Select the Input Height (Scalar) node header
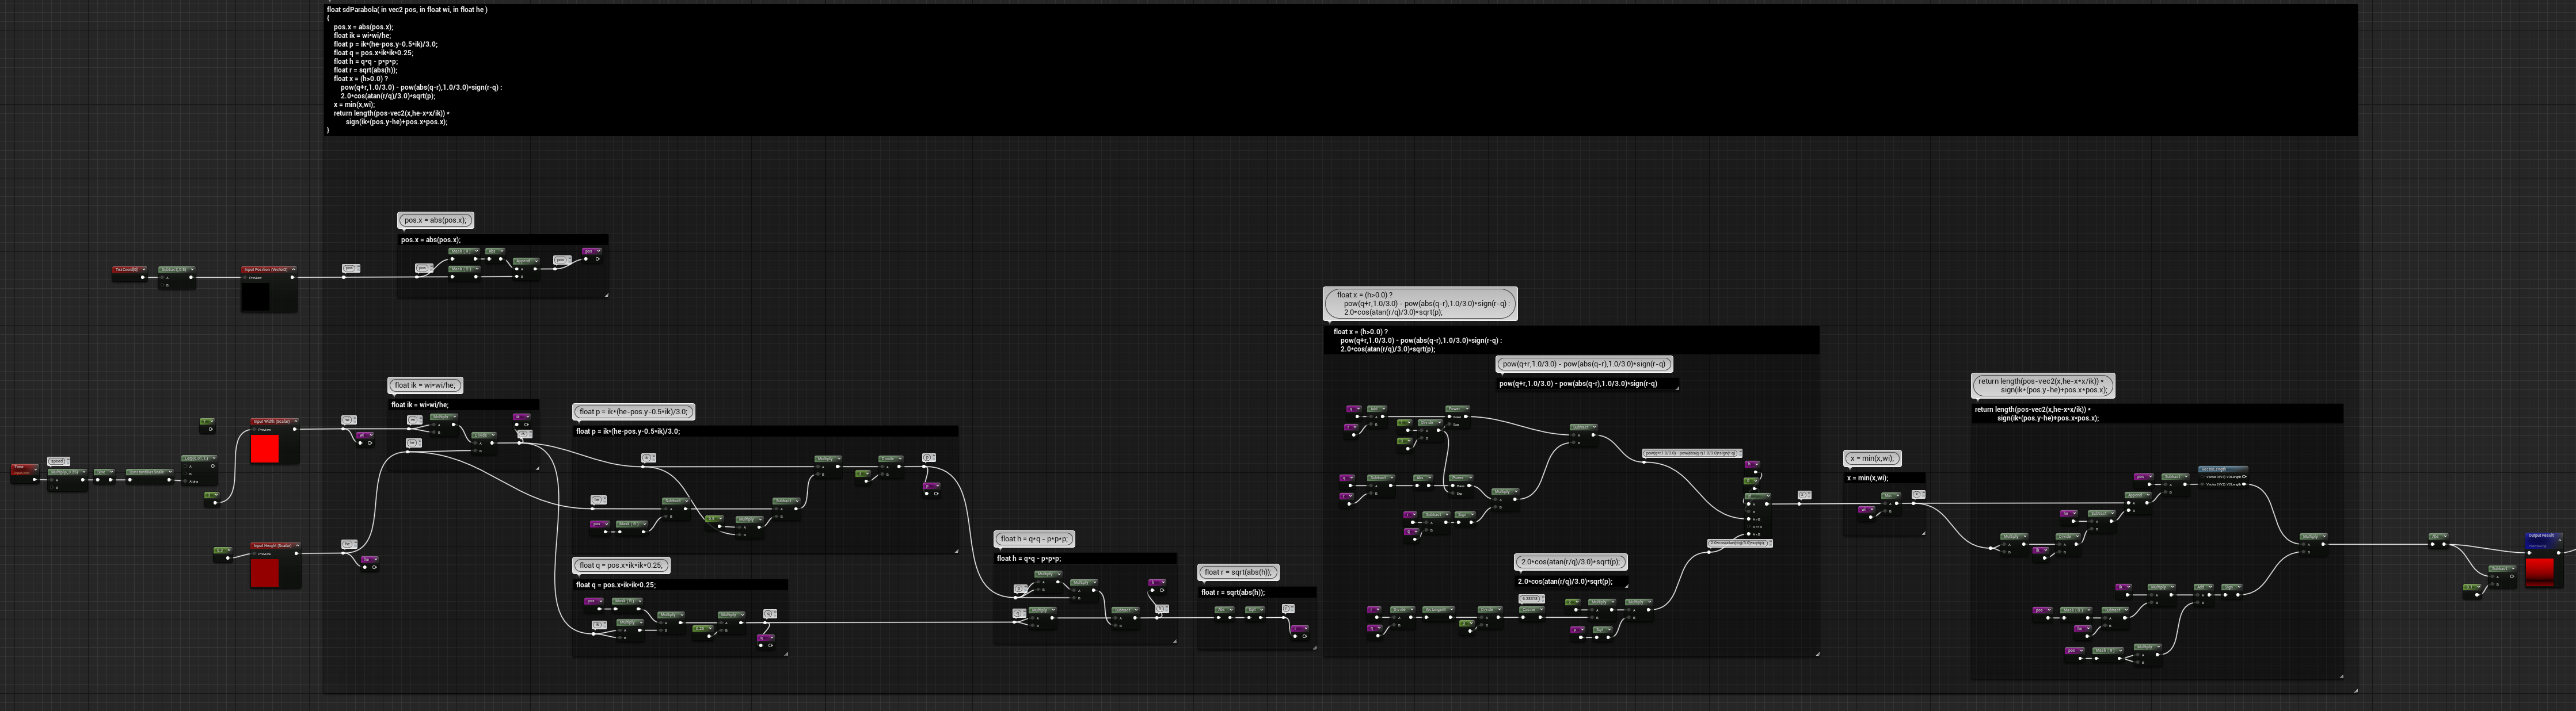 (276, 546)
